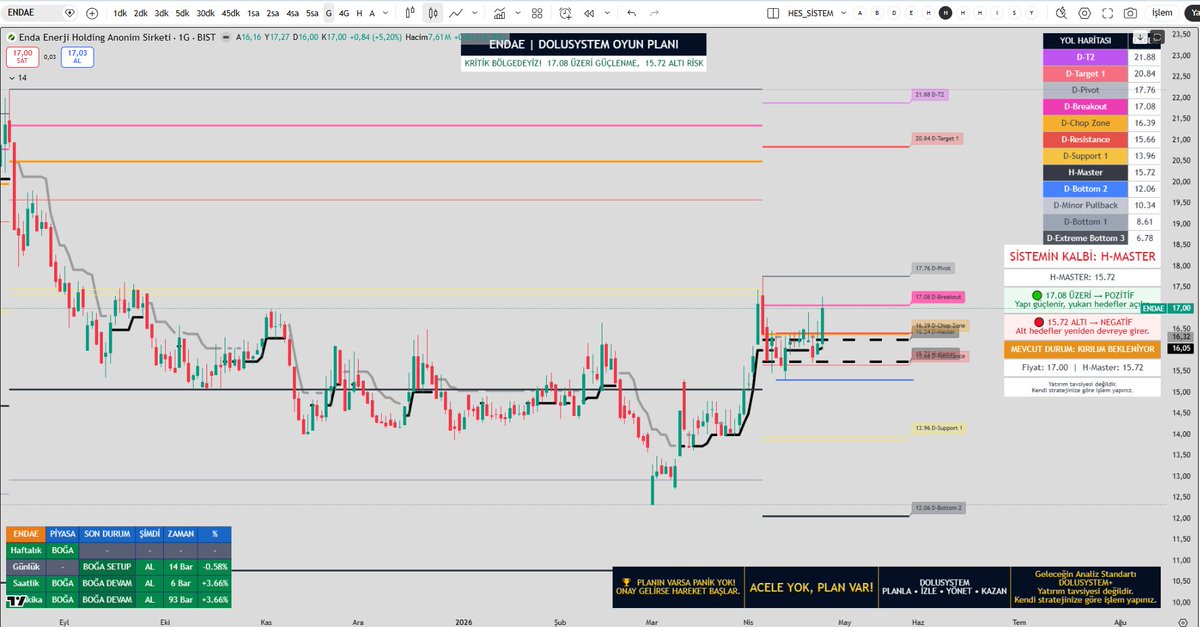Open the indicator templates grid icon
This screenshot has width=1200, height=627.
536,14
